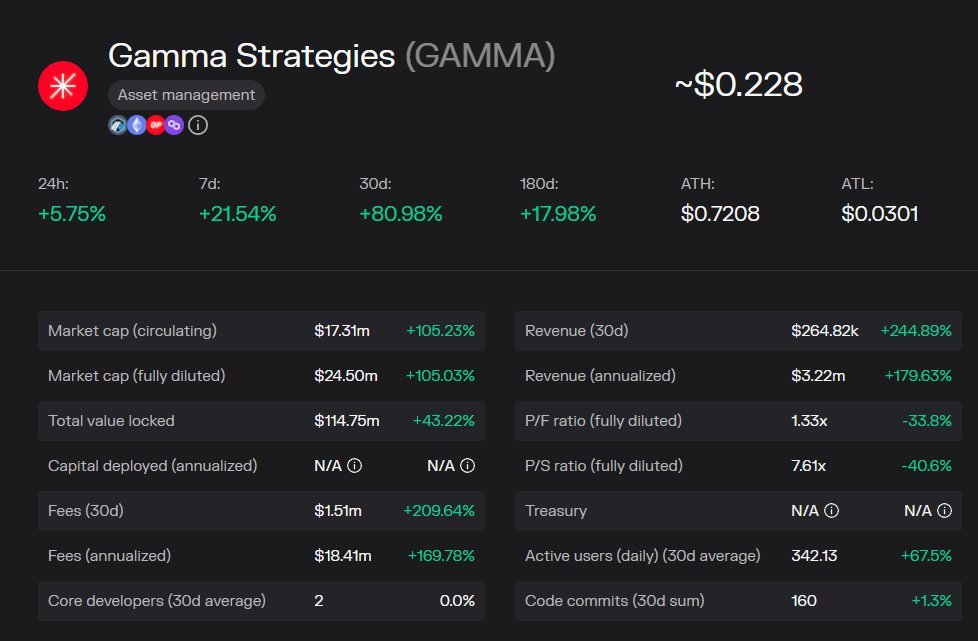Image resolution: width=978 pixels, height=641 pixels.
Task: Open the Asset management category tag
Action: pos(186,95)
